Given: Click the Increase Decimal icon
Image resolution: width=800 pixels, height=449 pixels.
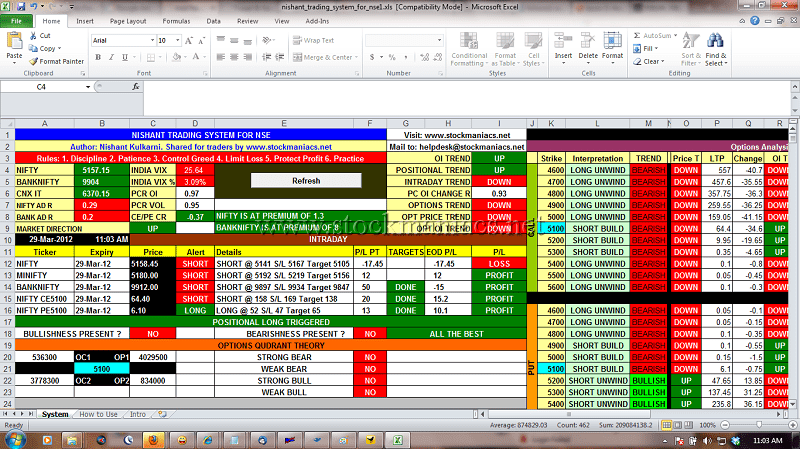Looking at the screenshot, I should pyautogui.click(x=424, y=57).
